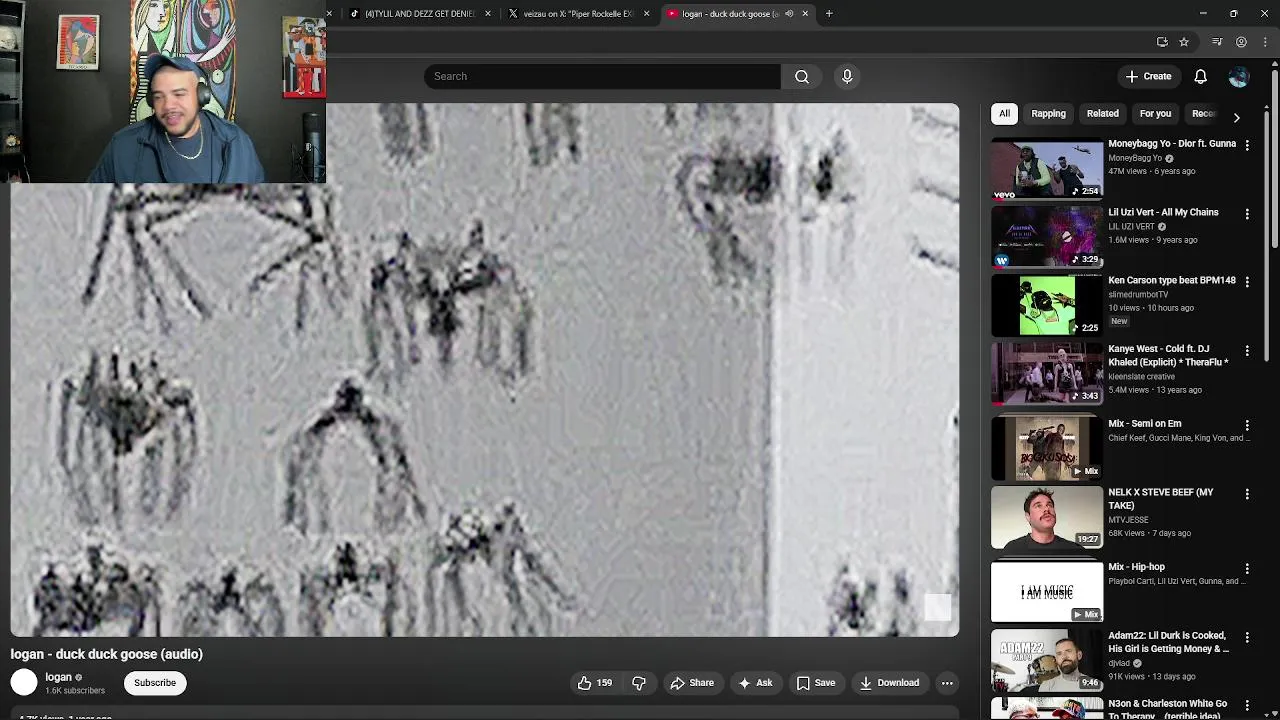1280x720 pixels.
Task: Like the video with thumbs up
Action: [x=594, y=683]
